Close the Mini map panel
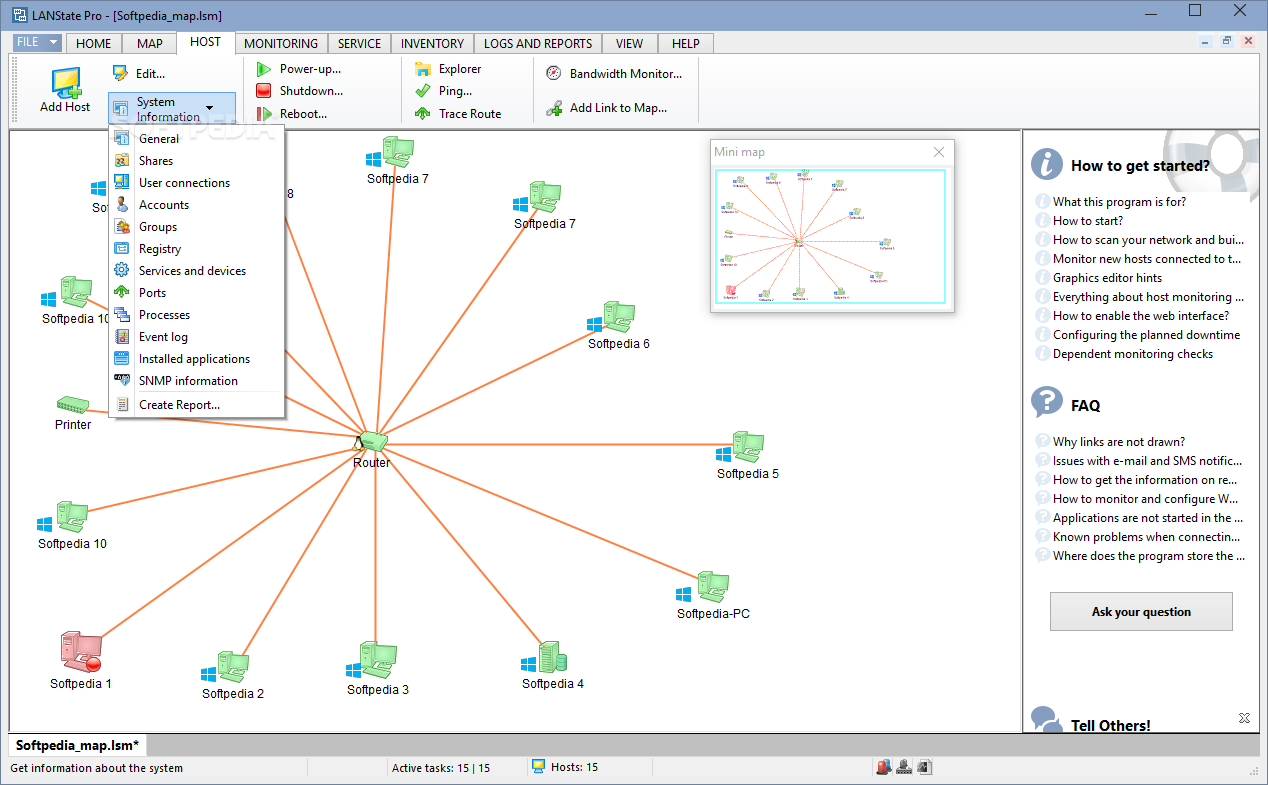This screenshot has width=1268, height=785. [x=939, y=152]
